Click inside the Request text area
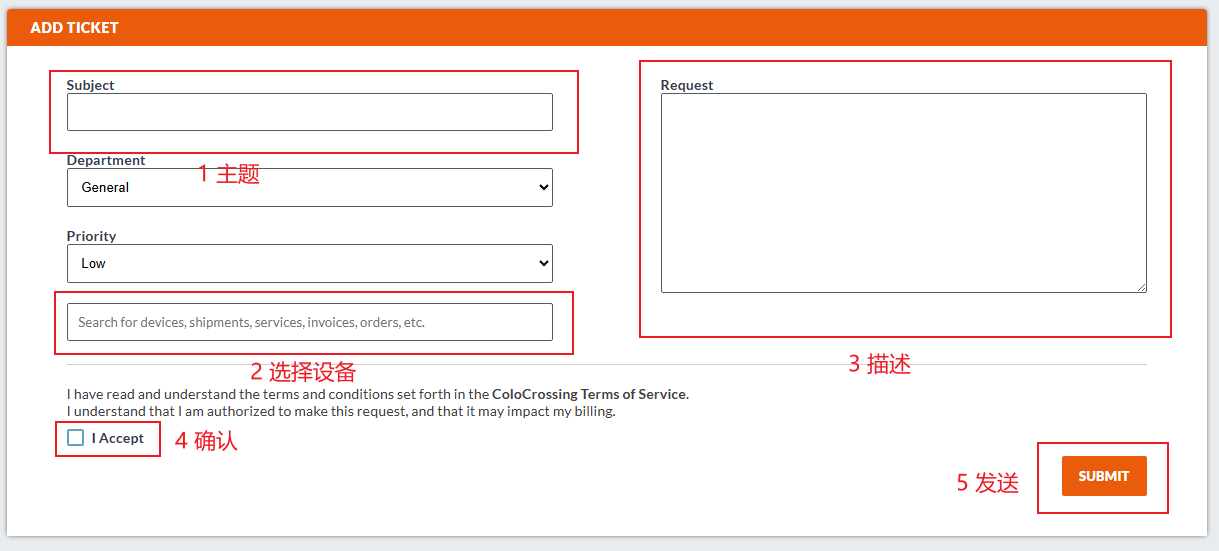The height and width of the screenshot is (551, 1219). coord(903,192)
